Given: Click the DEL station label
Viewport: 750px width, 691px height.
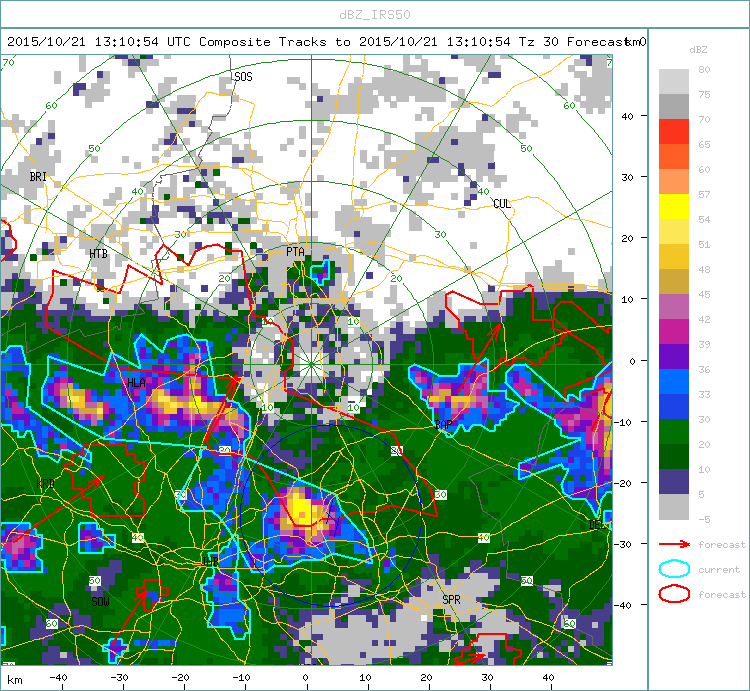Looking at the screenshot, I should (596, 525).
